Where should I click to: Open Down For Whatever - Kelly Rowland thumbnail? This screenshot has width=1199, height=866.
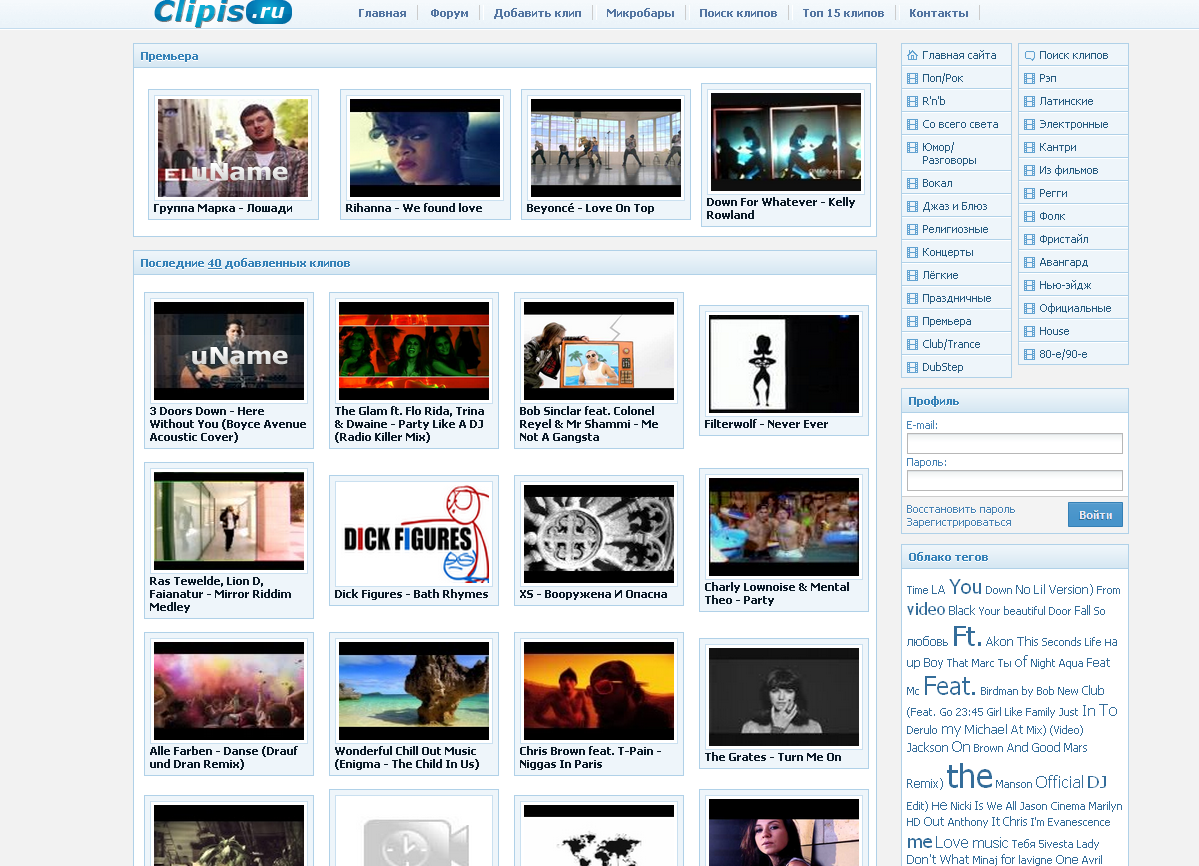(785, 142)
